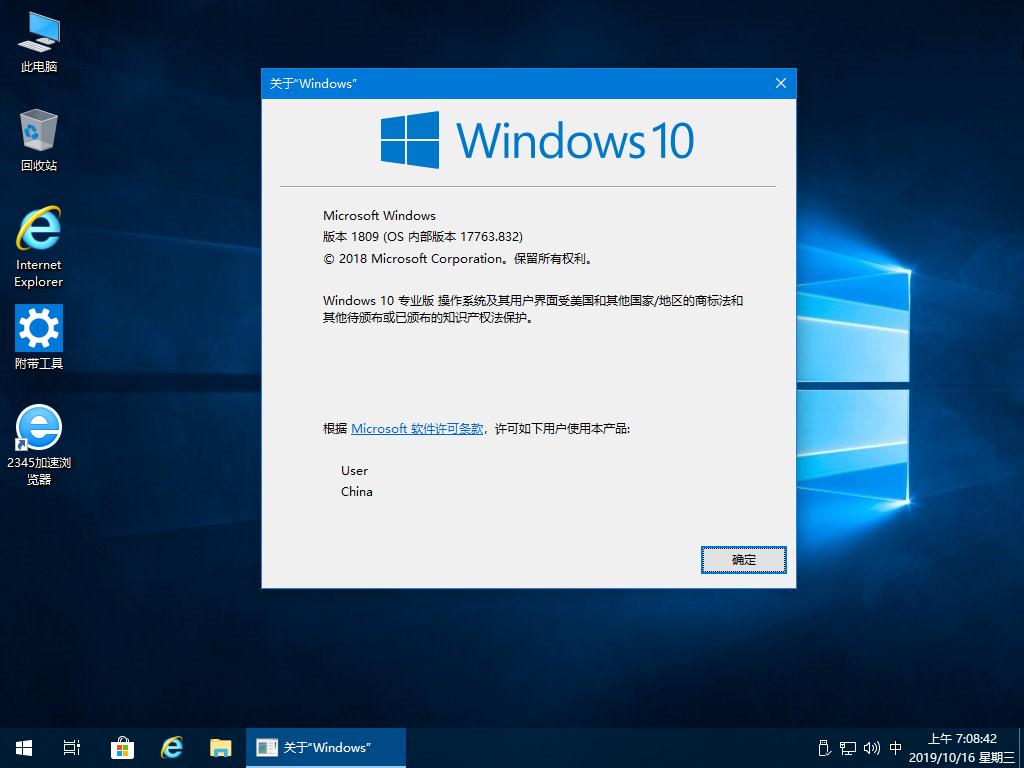Select the 关于"Windows" taskbar button
Screen dimensions: 1024x768
326,748
